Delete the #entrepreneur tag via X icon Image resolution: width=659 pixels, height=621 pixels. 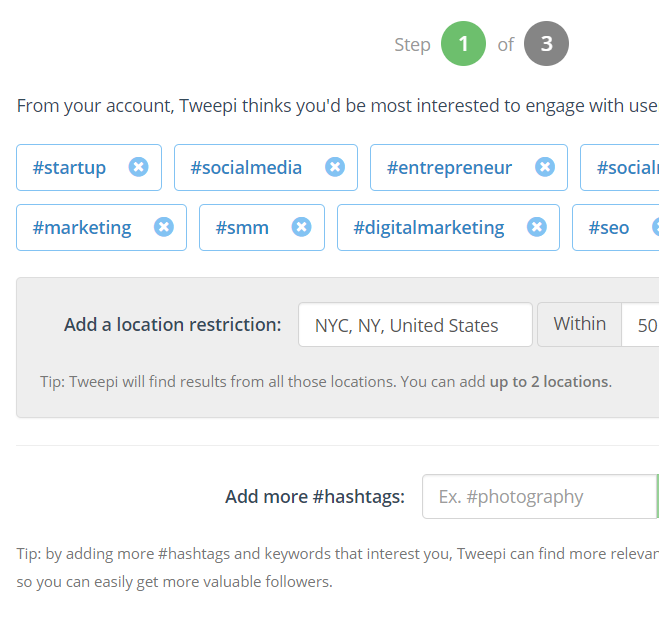pyautogui.click(x=545, y=167)
